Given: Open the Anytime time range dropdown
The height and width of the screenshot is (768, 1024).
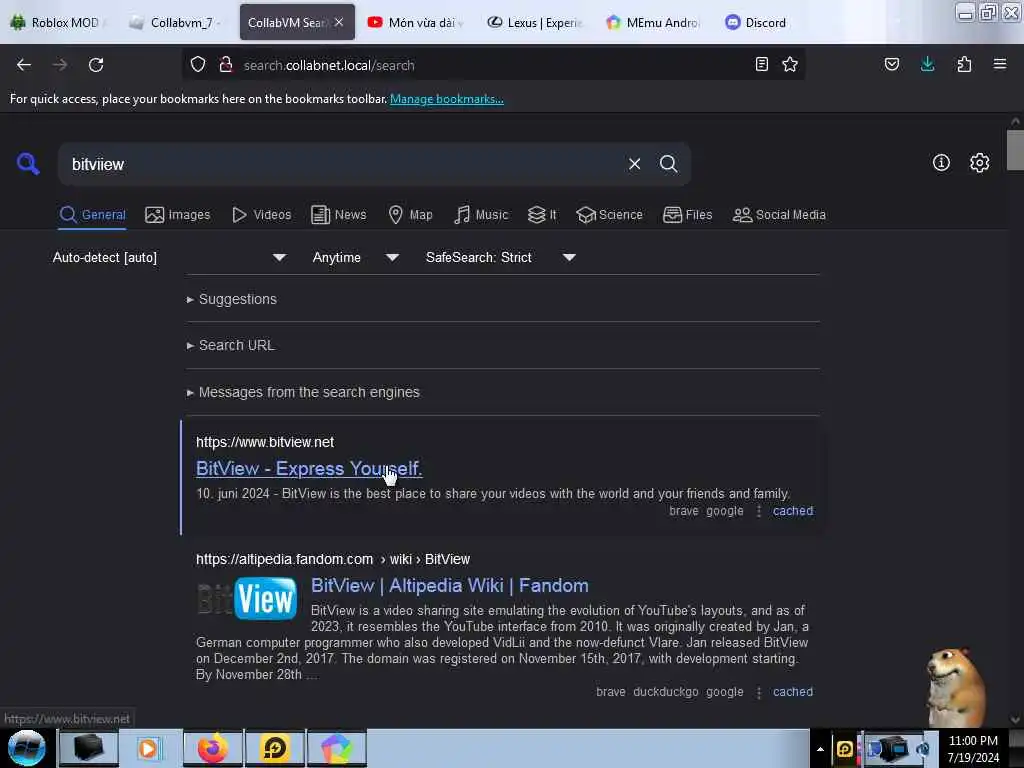Looking at the screenshot, I should (355, 257).
